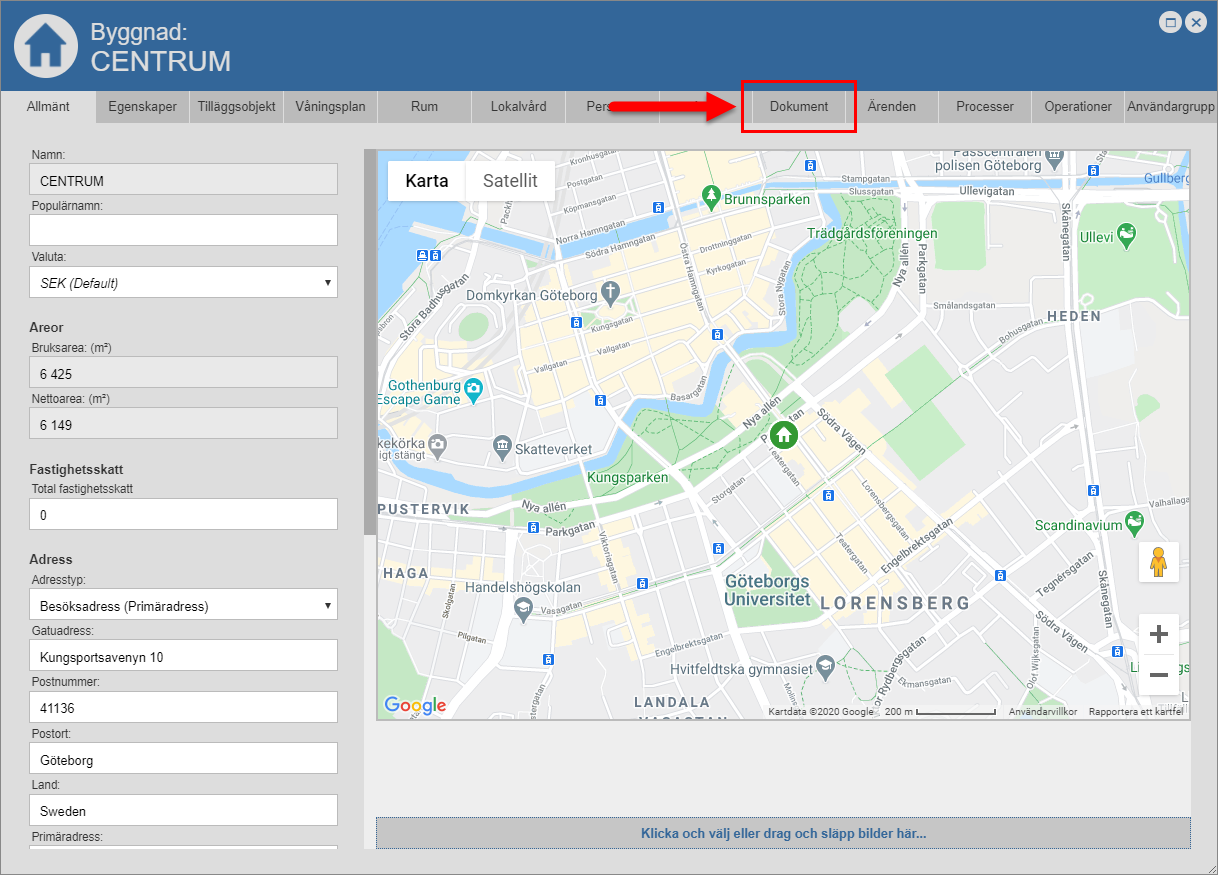Select the Street View pegman icon

(x=1159, y=562)
